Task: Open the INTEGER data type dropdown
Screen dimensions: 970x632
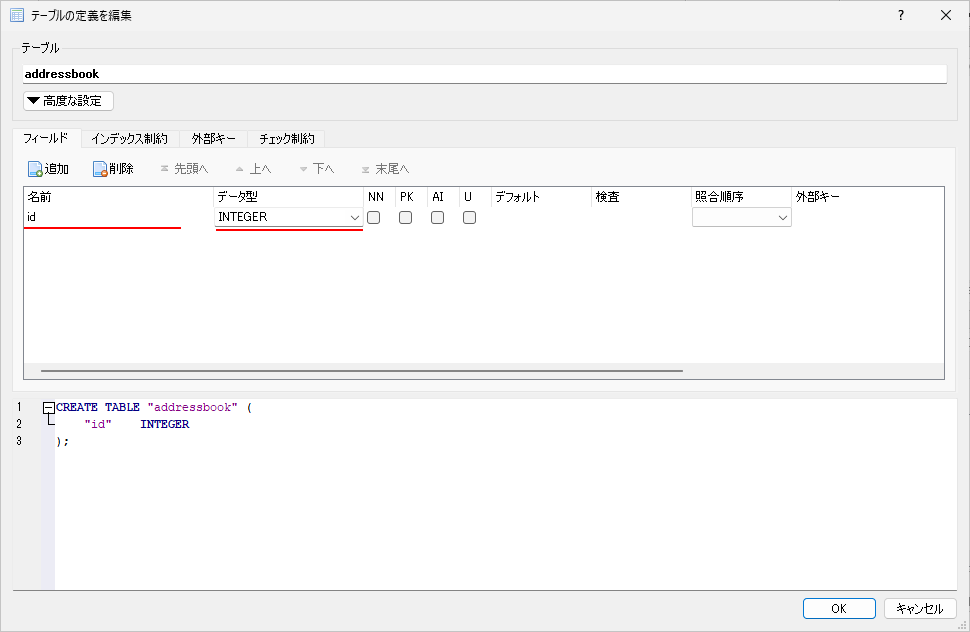Action: pyautogui.click(x=354, y=217)
